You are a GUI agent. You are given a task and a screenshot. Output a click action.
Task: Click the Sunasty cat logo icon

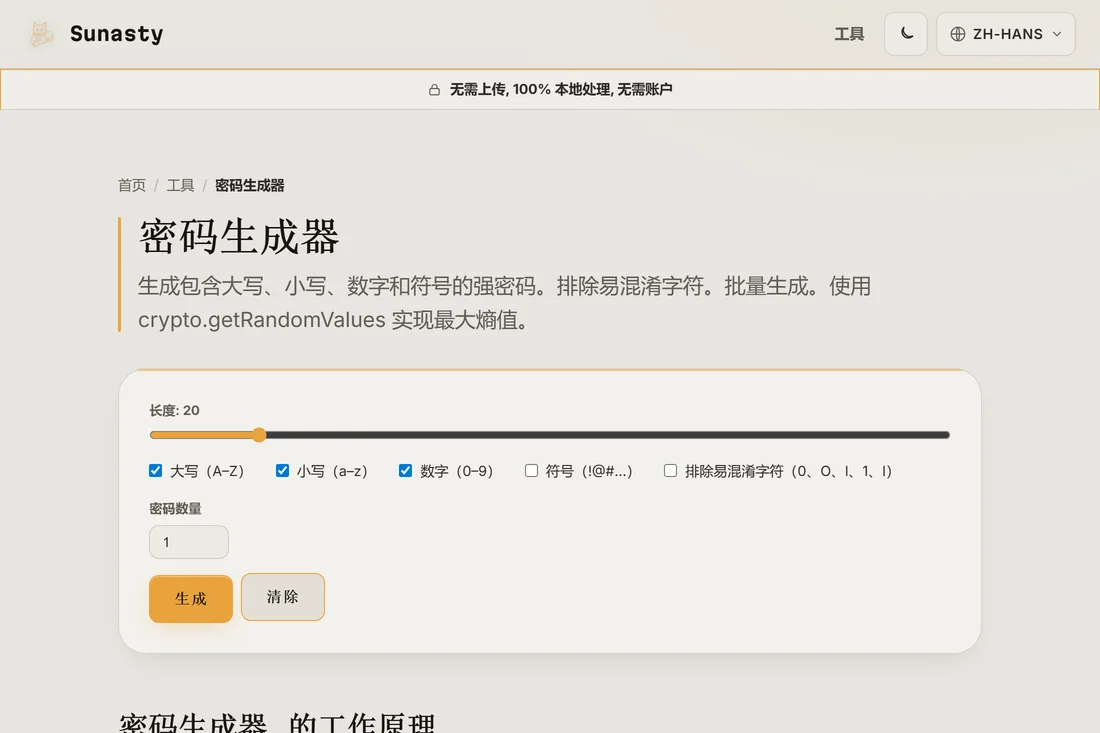pos(41,34)
